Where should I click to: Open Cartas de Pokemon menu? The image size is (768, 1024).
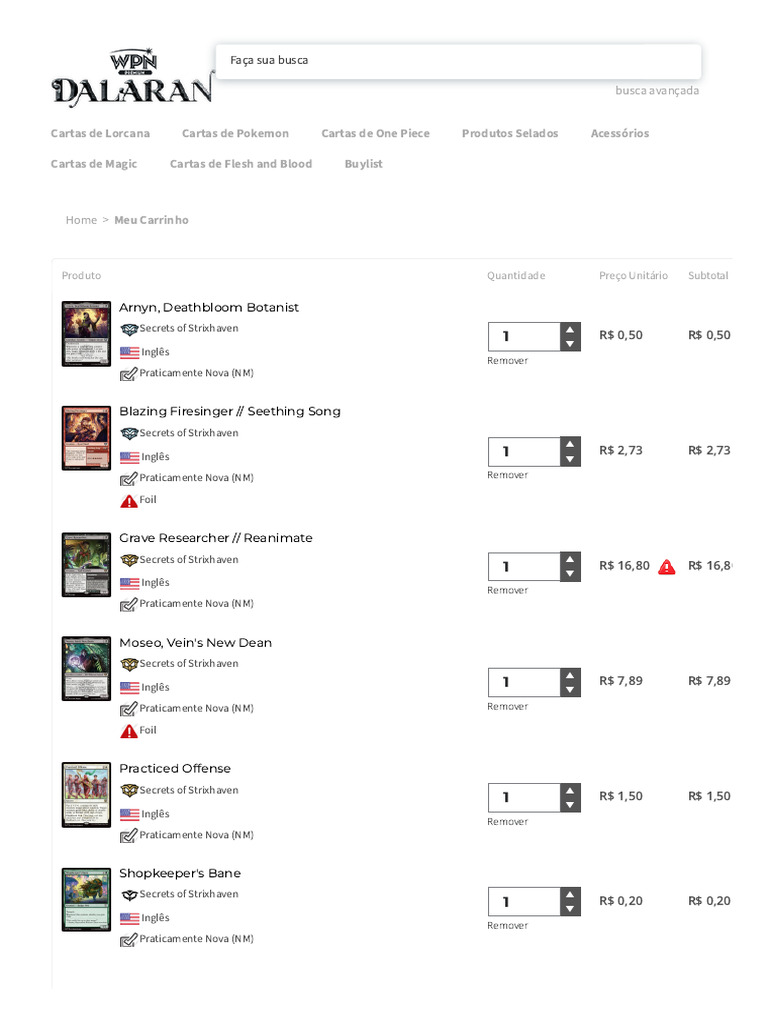[x=235, y=133]
